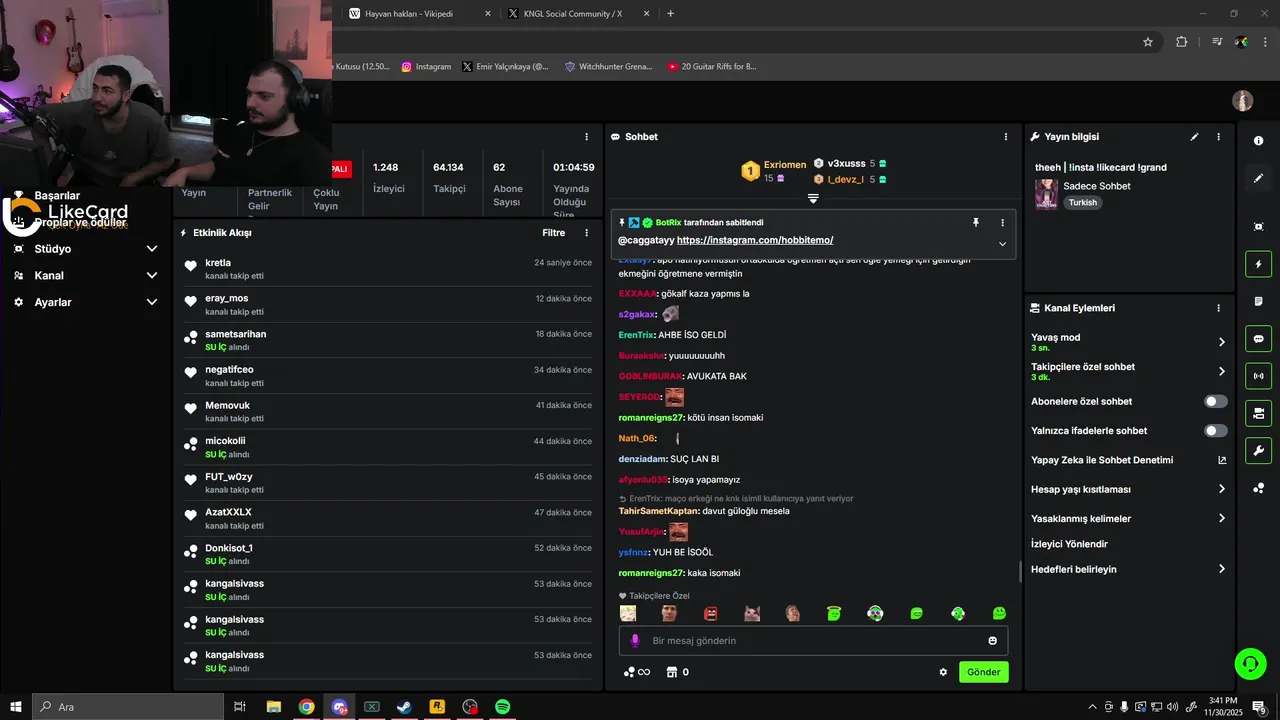Click the Turkish language tag
1280x720 pixels.
click(1082, 203)
